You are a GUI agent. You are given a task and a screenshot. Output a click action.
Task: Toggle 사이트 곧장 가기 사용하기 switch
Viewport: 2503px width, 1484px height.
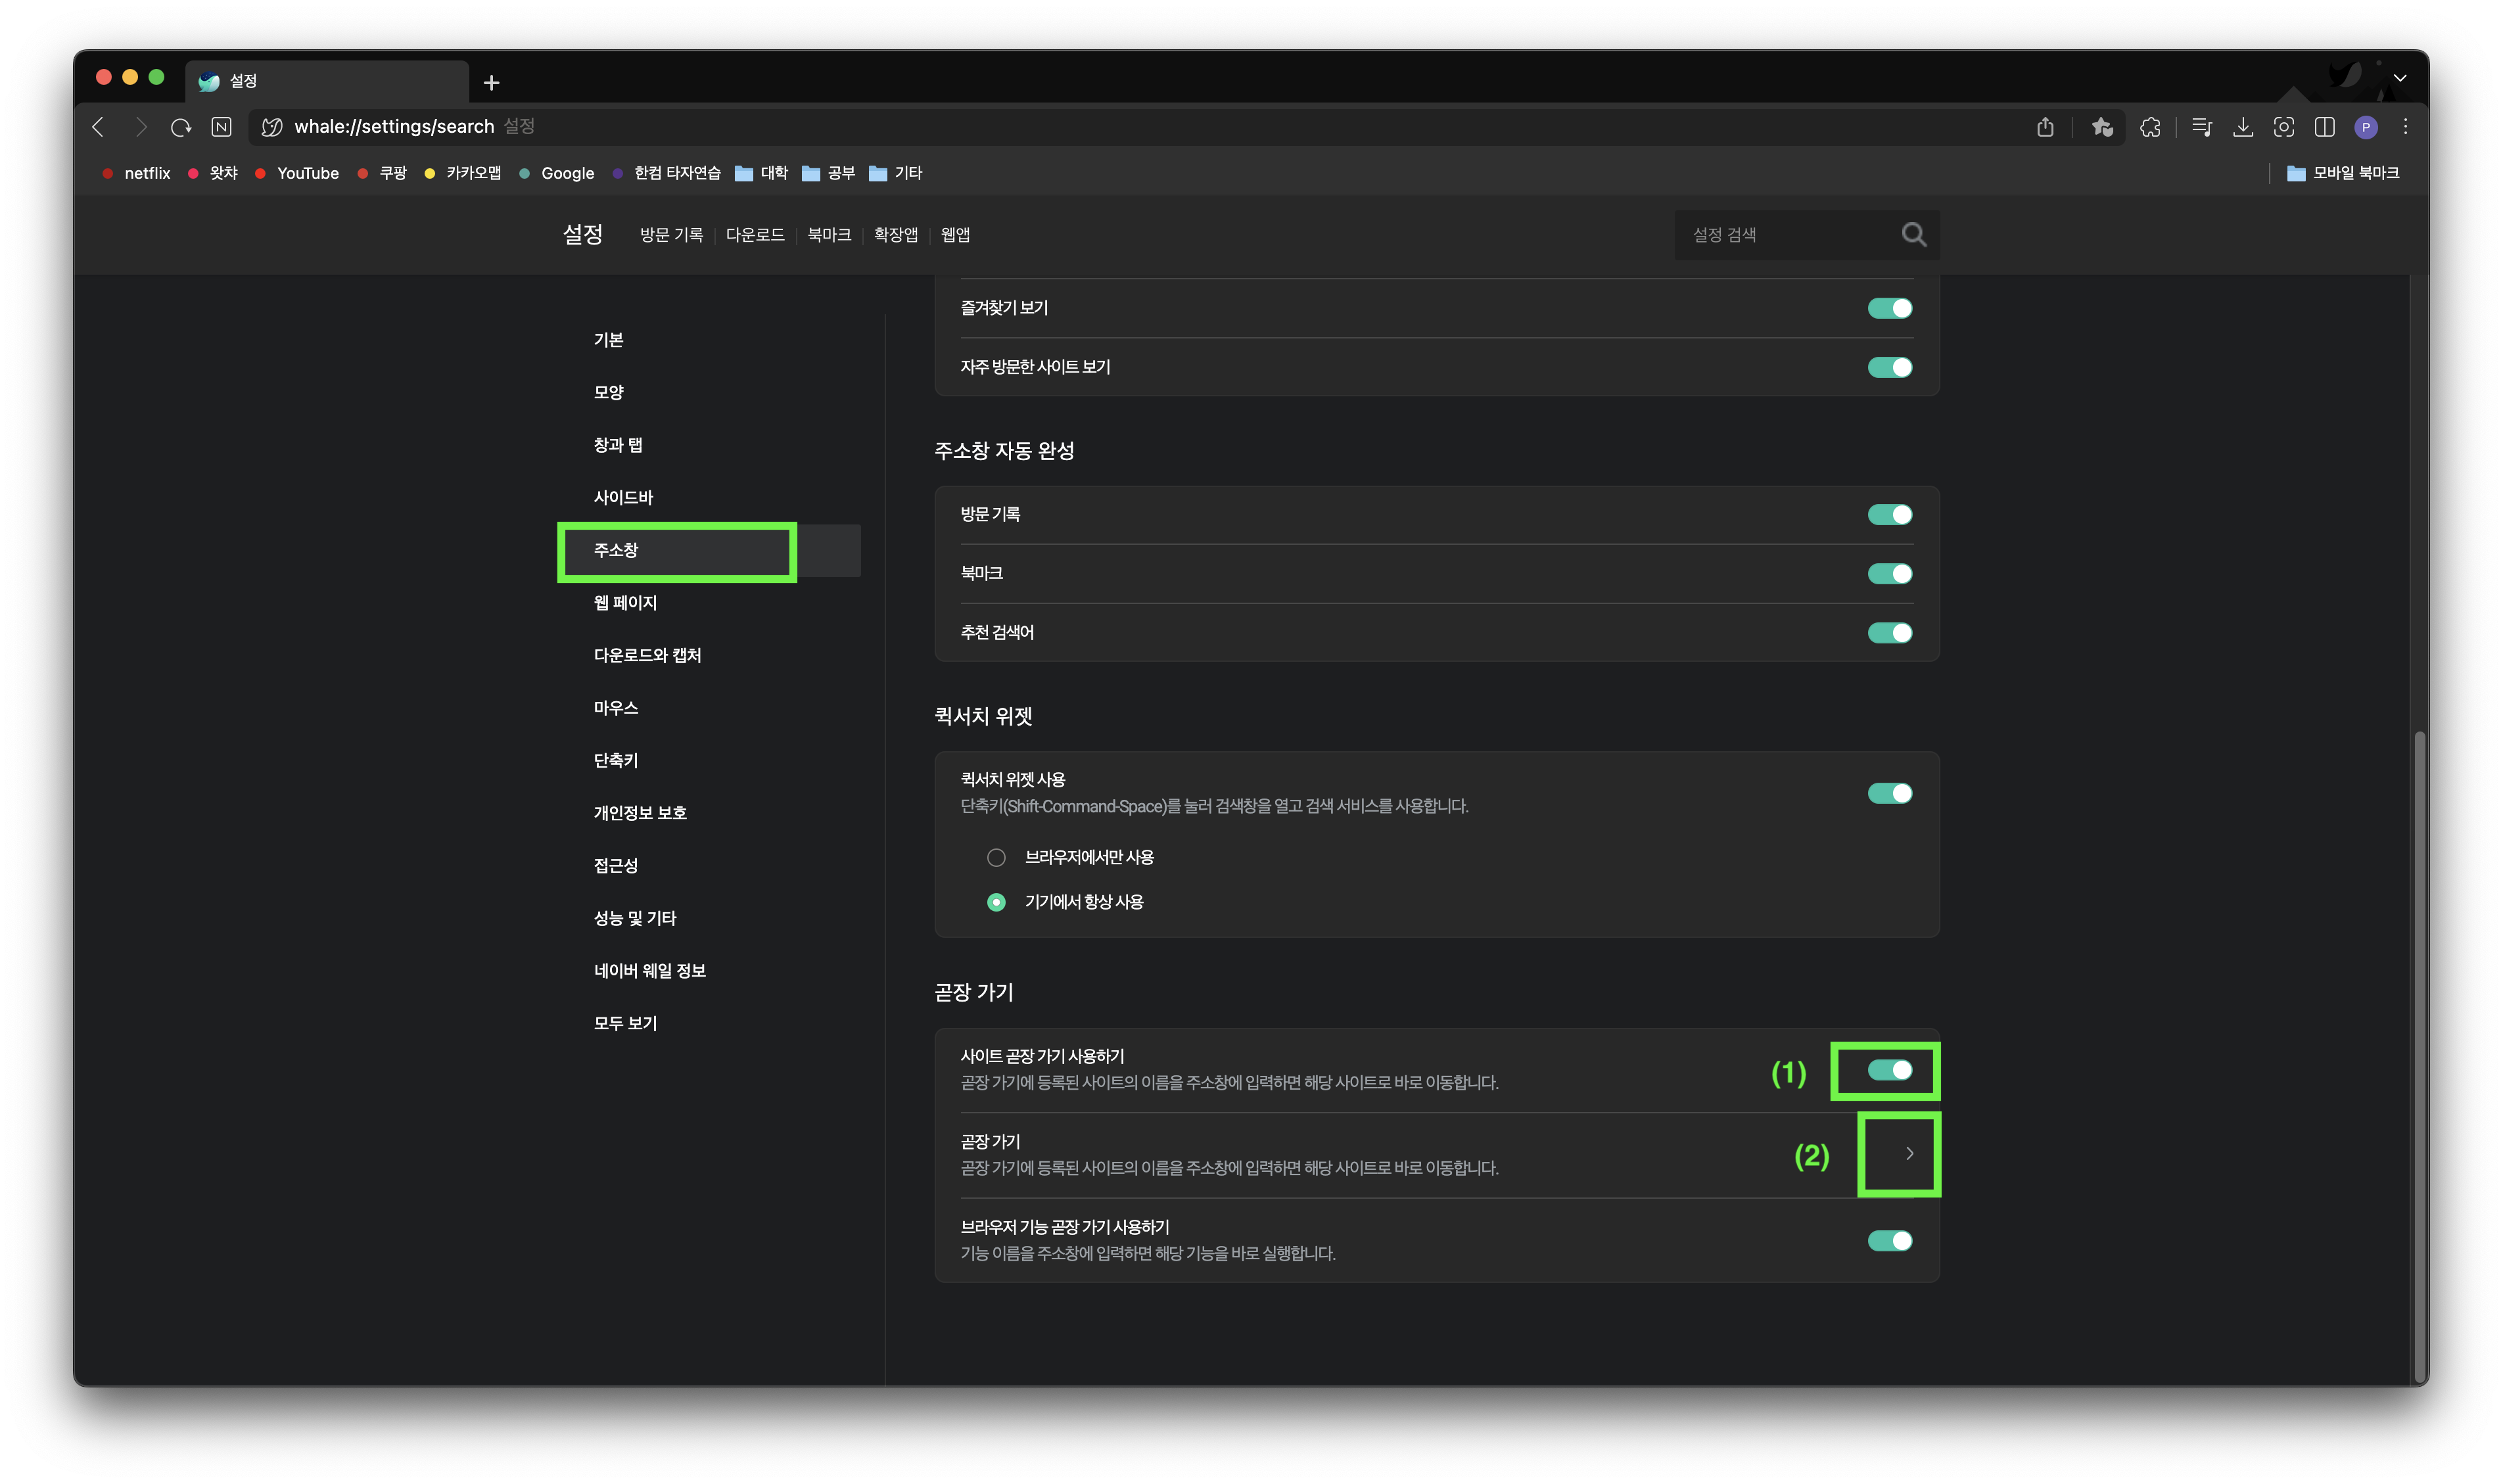pyautogui.click(x=1889, y=1070)
